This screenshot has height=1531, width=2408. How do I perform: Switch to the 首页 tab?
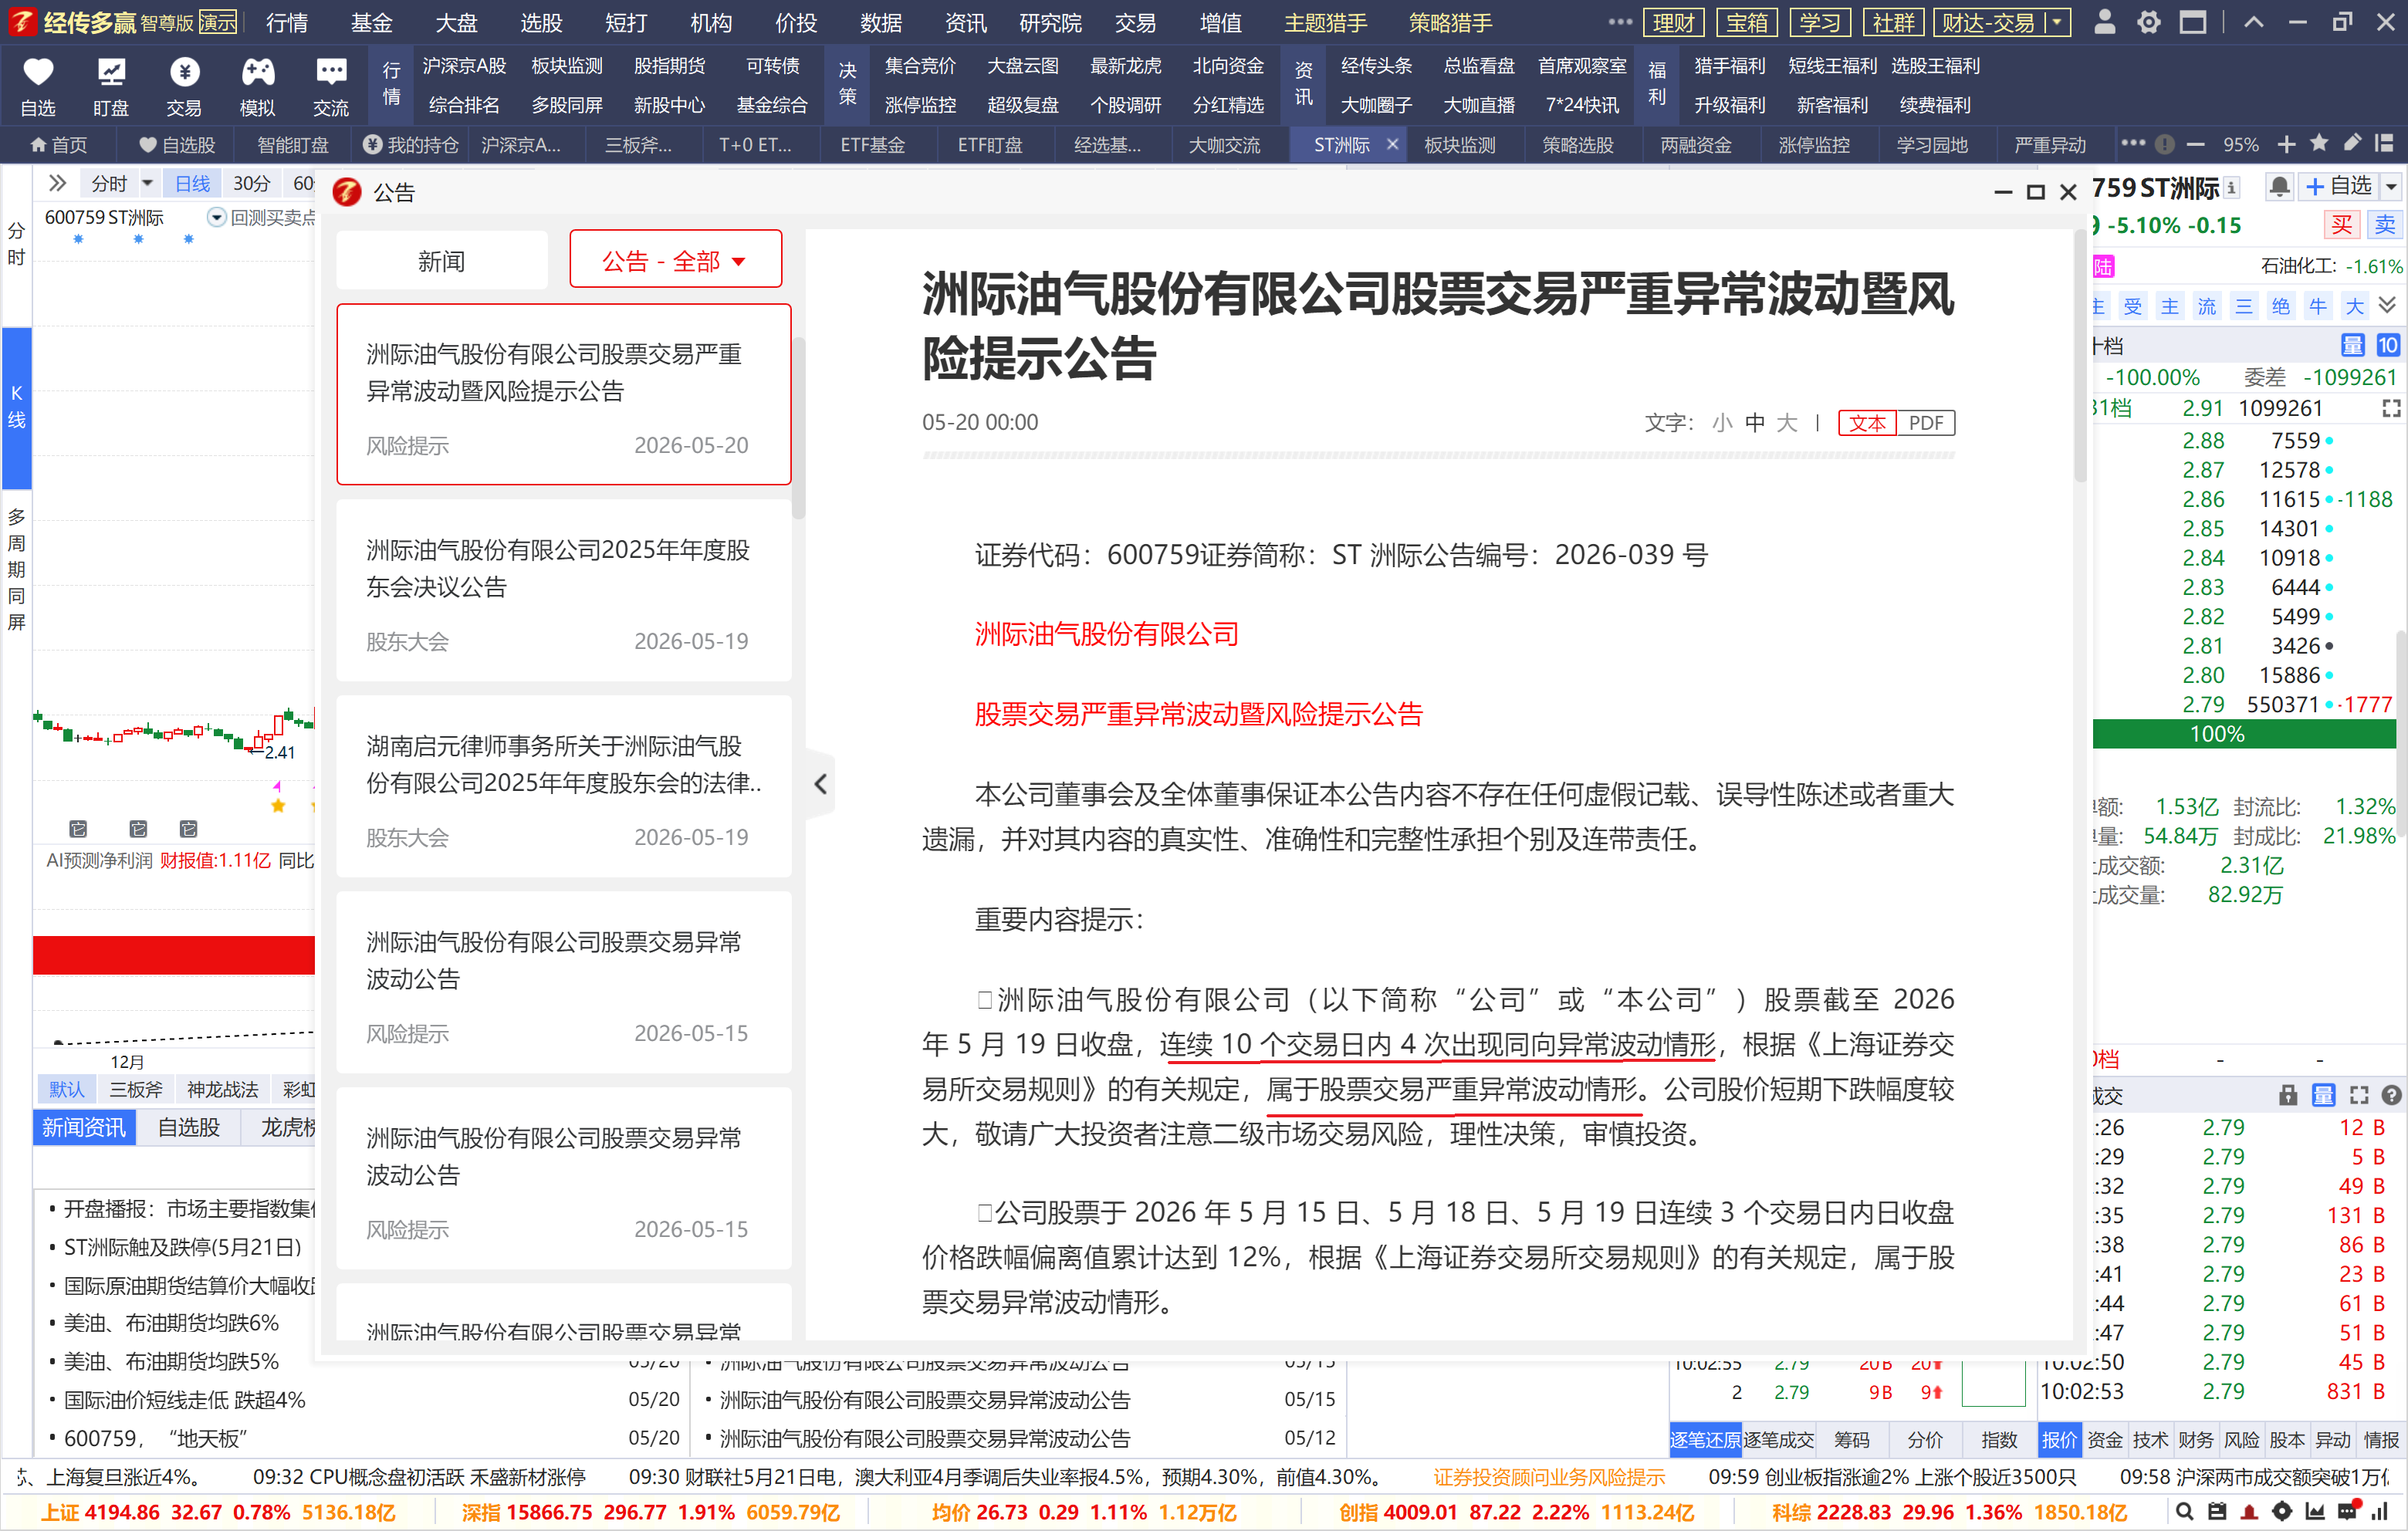[59, 145]
